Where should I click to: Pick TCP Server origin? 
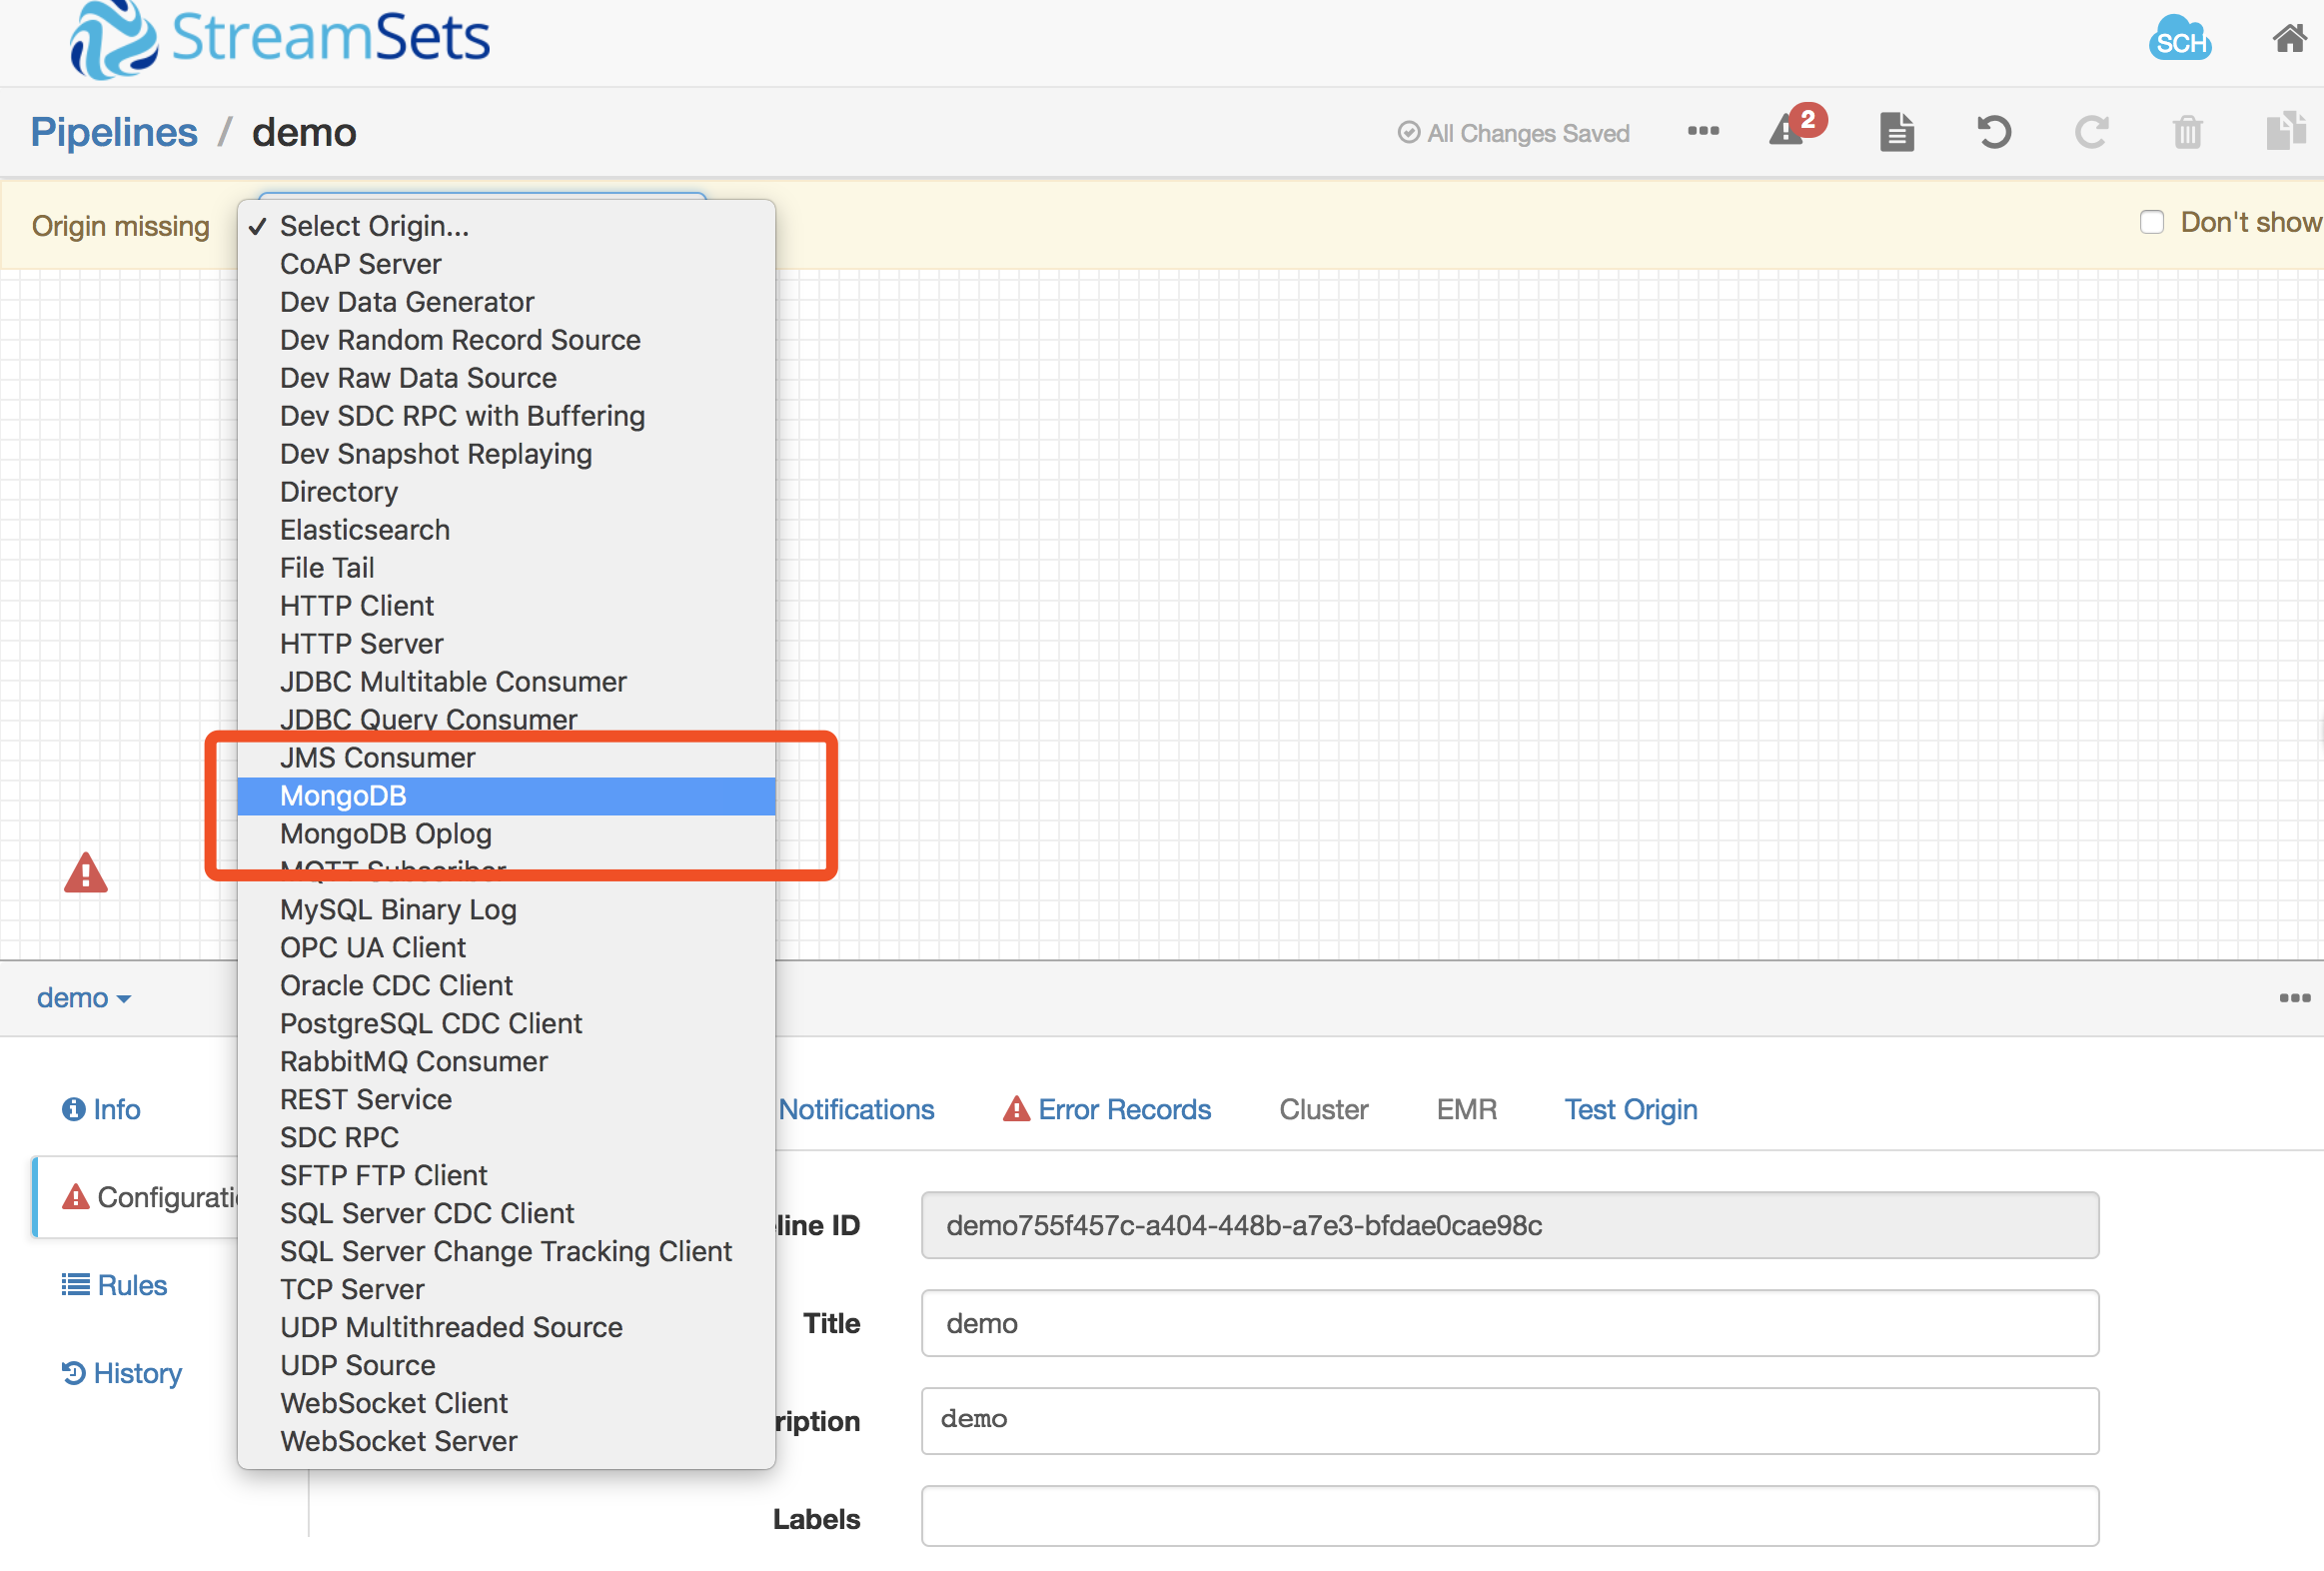(506, 1290)
